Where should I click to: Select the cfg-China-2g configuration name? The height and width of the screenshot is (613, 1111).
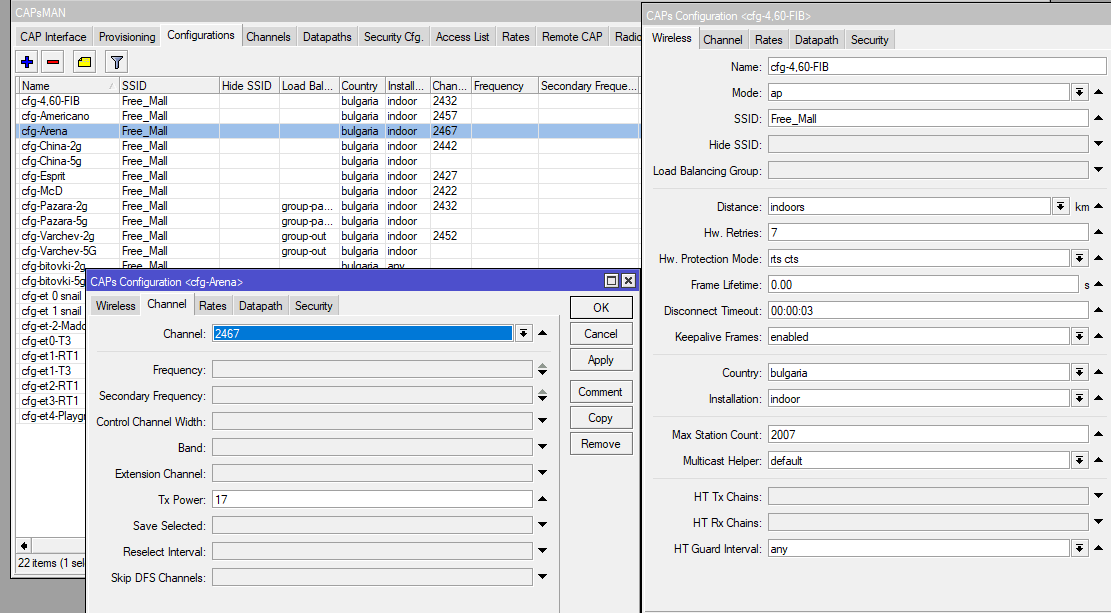51,145
